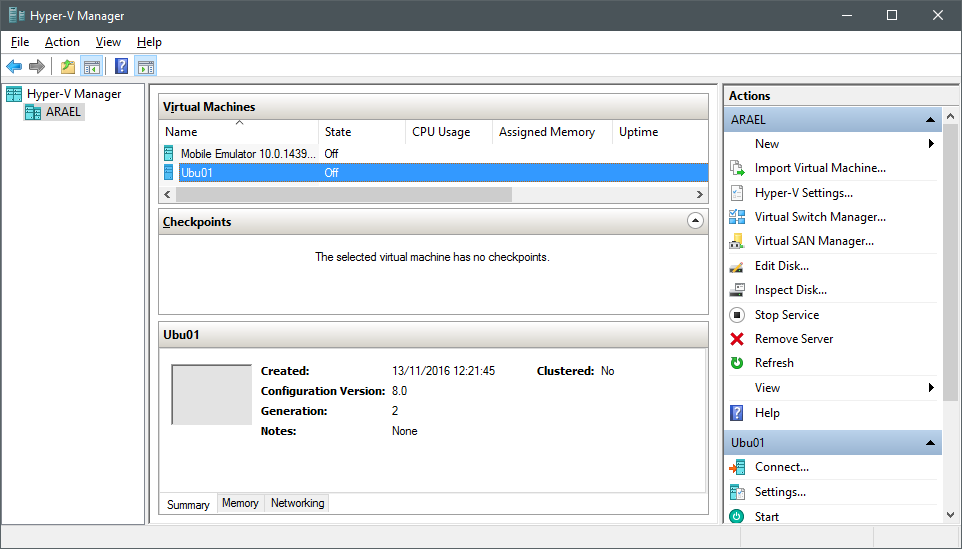Collapse the Checkpoints section chevron
962x549 pixels.
[x=695, y=221]
